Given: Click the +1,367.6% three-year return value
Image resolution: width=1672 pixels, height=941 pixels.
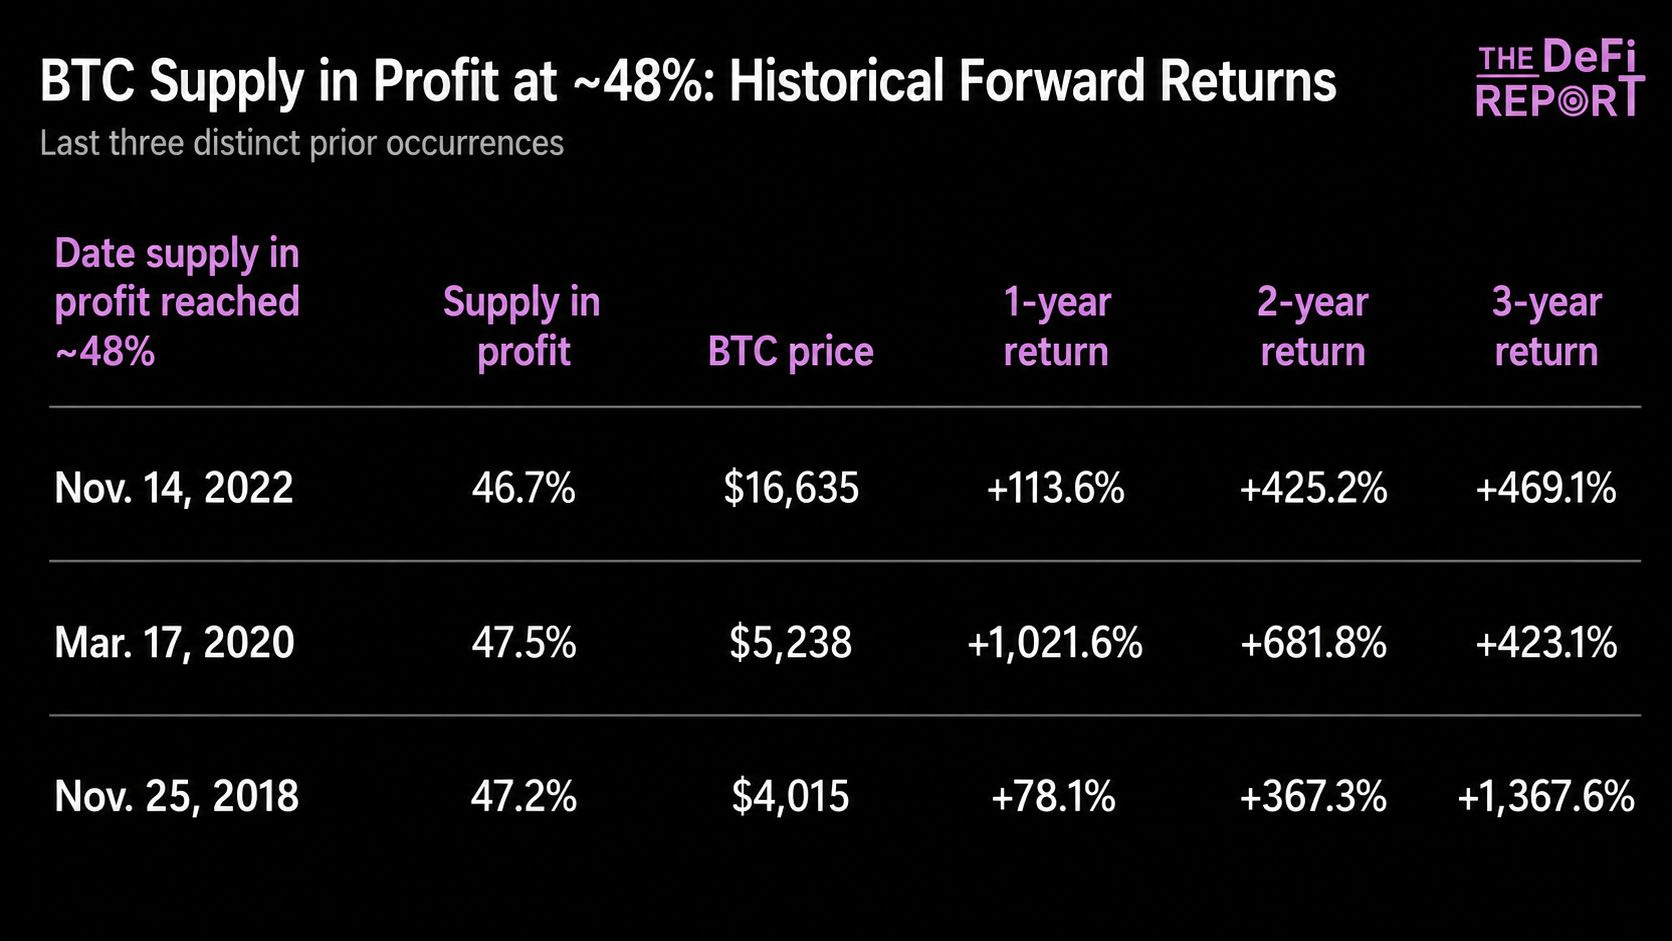Looking at the screenshot, I should click(x=1546, y=796).
